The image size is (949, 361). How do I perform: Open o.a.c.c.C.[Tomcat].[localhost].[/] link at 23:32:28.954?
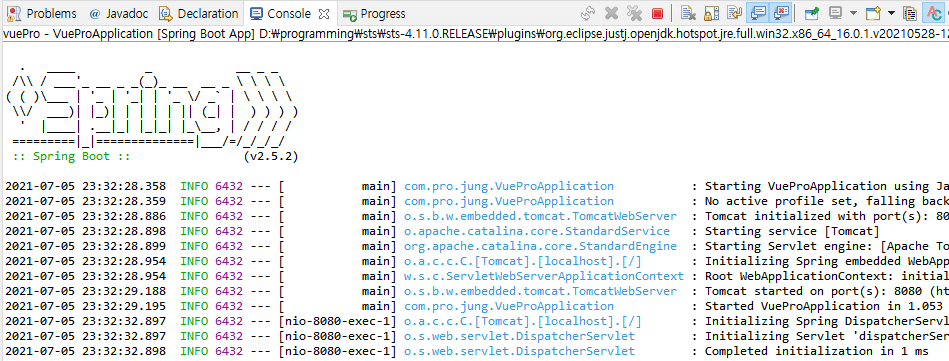click(x=523, y=261)
